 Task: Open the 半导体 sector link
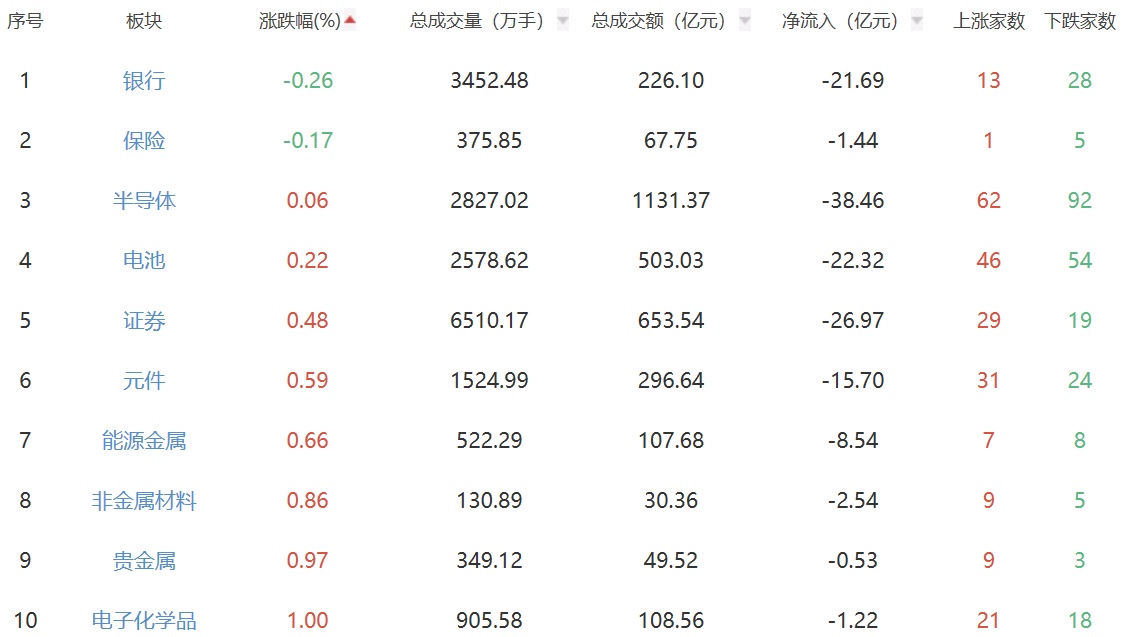144,201
